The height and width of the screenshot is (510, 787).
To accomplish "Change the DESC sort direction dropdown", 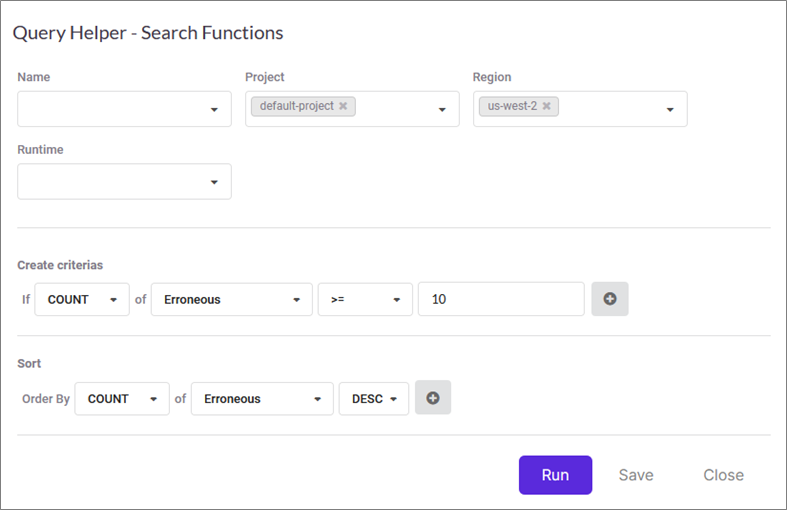I will [x=375, y=398].
